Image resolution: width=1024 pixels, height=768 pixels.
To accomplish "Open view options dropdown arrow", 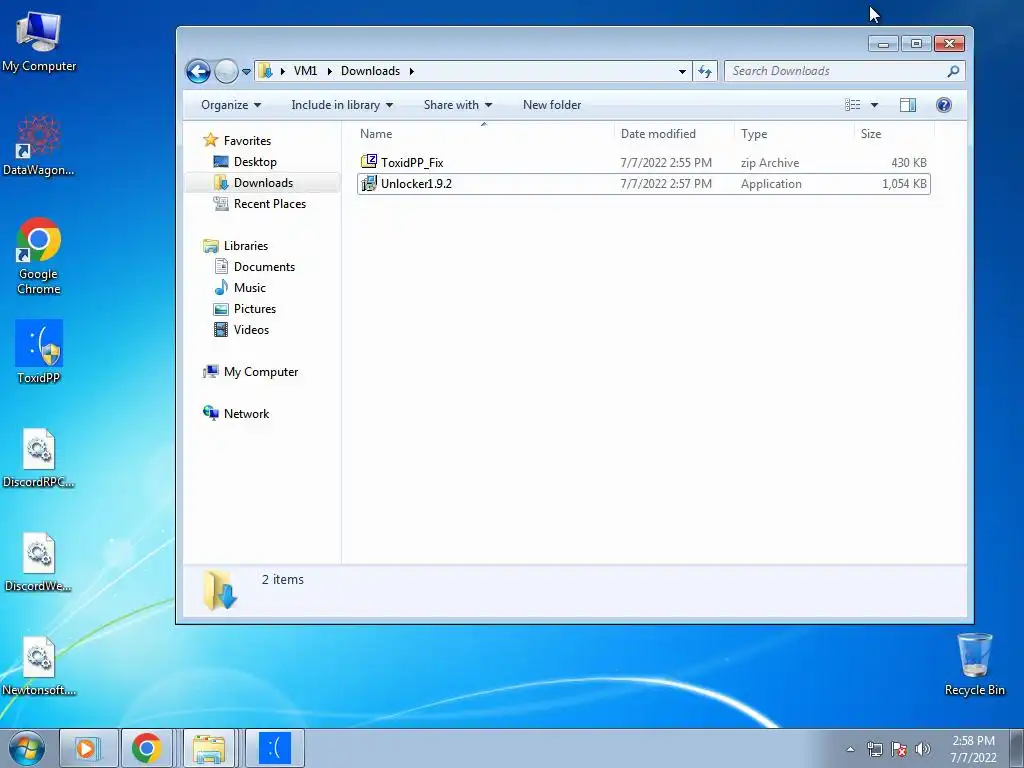I will coord(874,105).
